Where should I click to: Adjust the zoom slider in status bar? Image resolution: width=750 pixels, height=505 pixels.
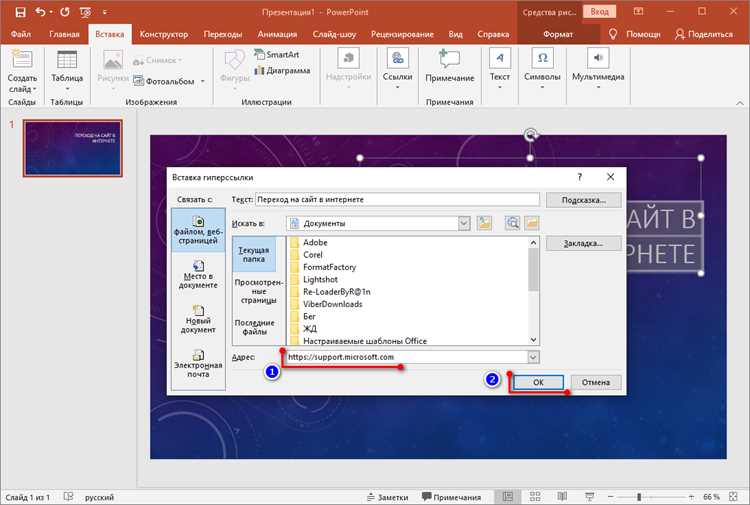click(x=639, y=497)
